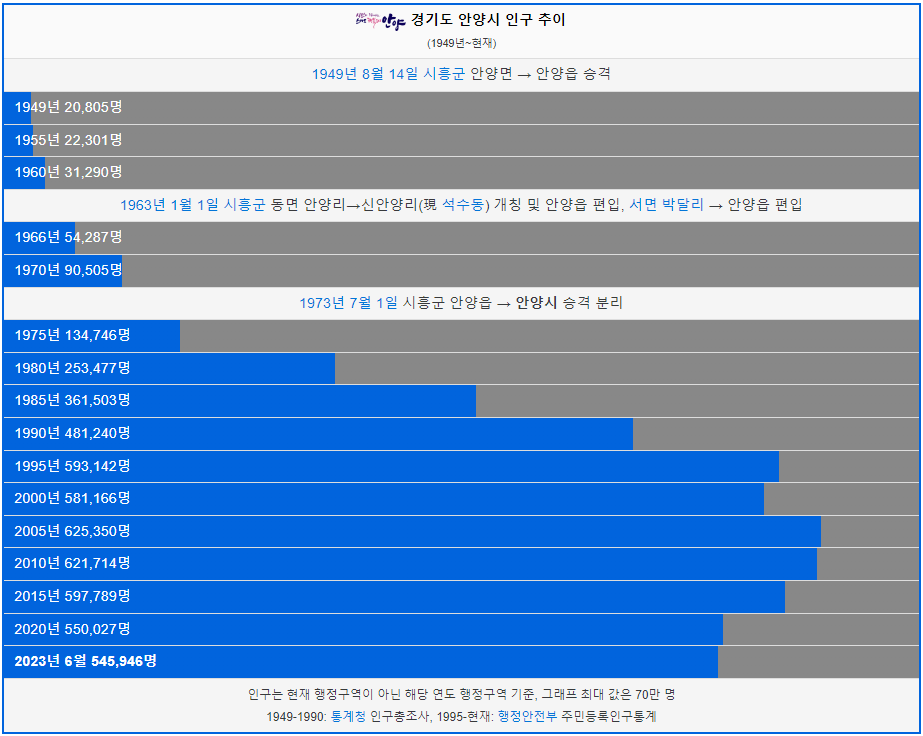Image resolution: width=923 pixels, height=736 pixels.
Task: Click the 주민등록인구통계 footnote text
Action: pyautogui.click(x=609, y=717)
